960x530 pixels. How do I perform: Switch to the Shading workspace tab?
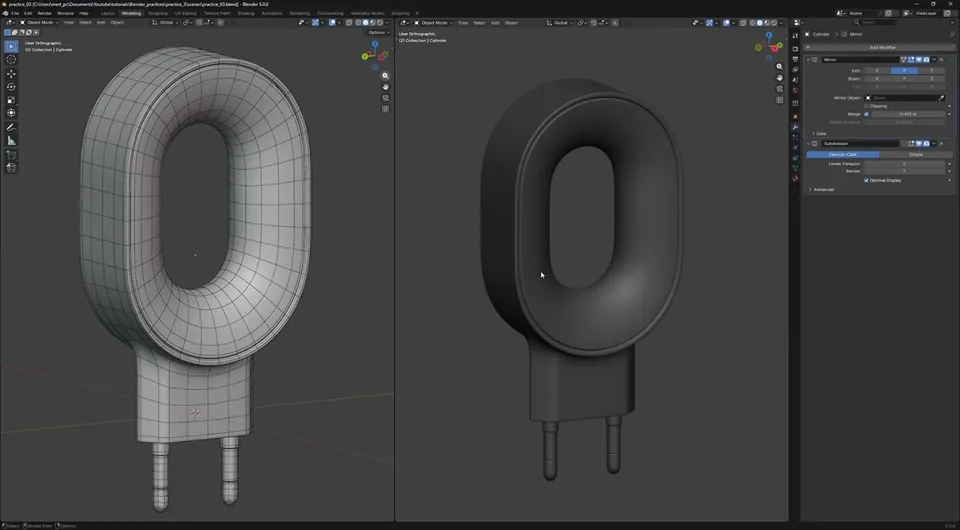click(x=246, y=13)
